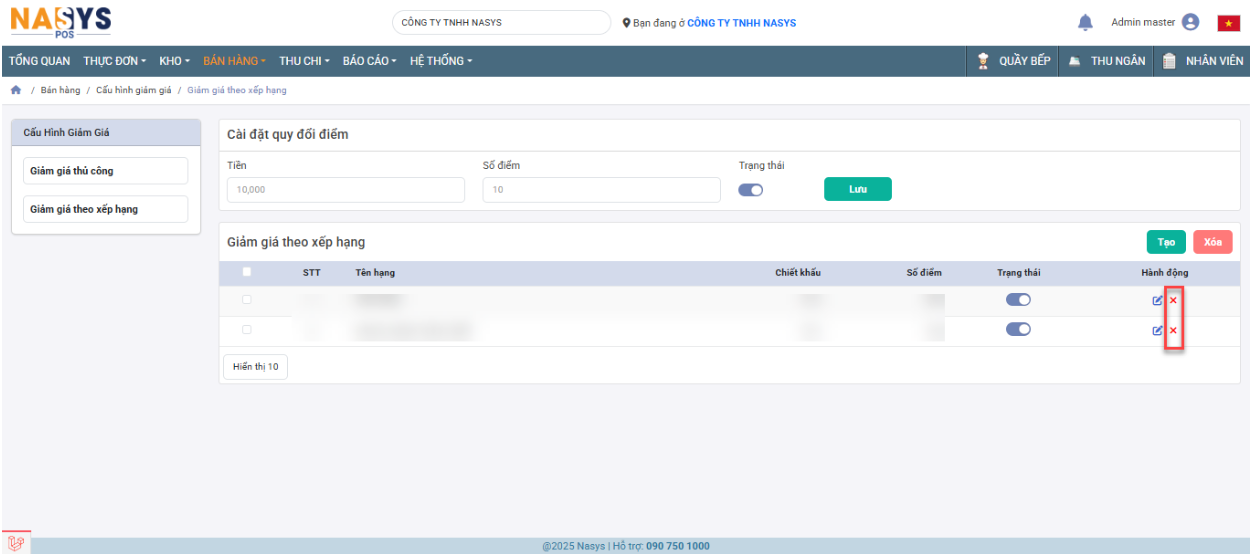Image resolution: width=1252 pixels, height=554 pixels.
Task: Click the notification bell icon
Action: (1085, 22)
